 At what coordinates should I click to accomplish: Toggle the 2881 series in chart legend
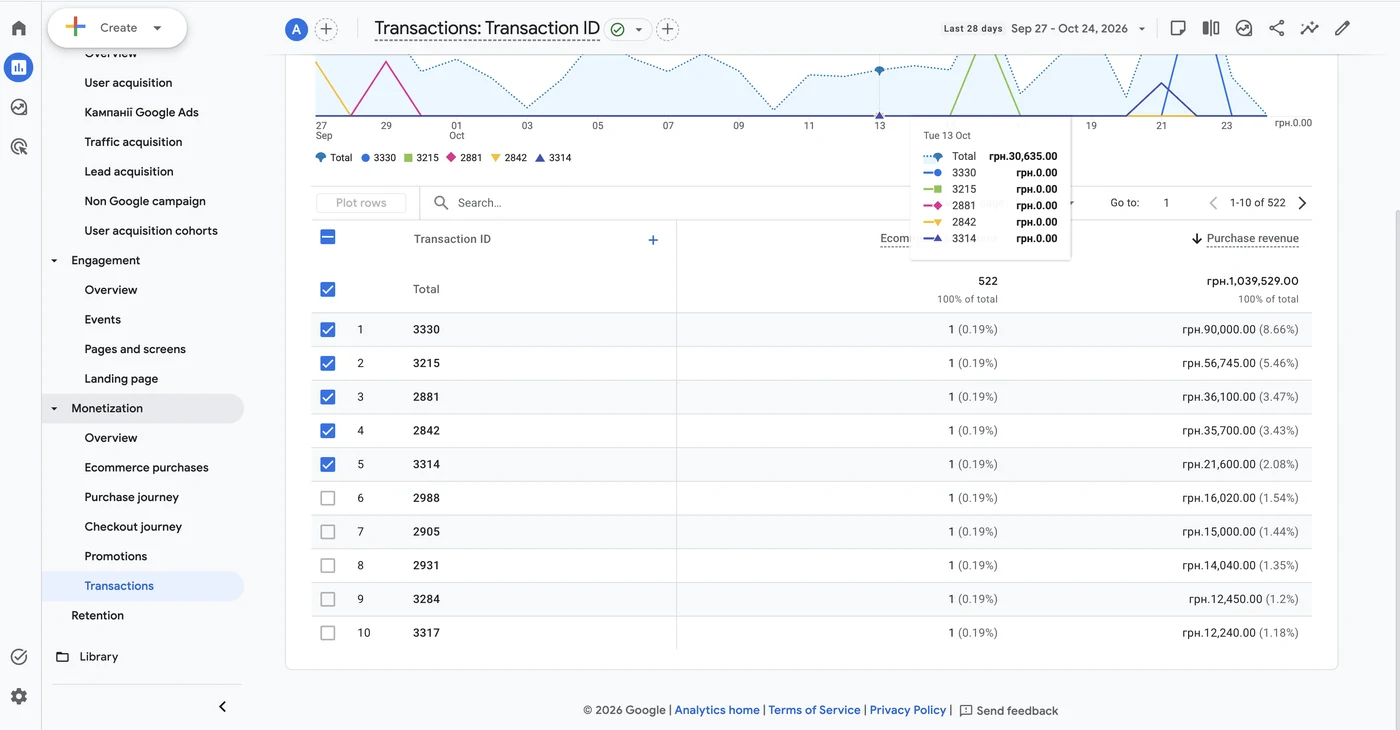coord(465,158)
